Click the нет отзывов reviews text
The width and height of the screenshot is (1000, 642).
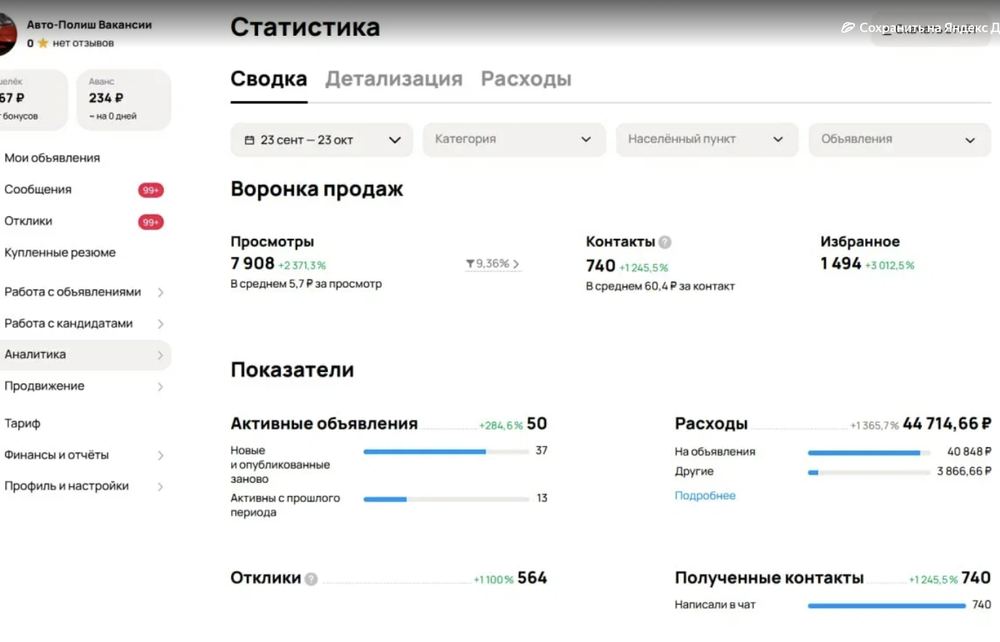click(x=83, y=43)
